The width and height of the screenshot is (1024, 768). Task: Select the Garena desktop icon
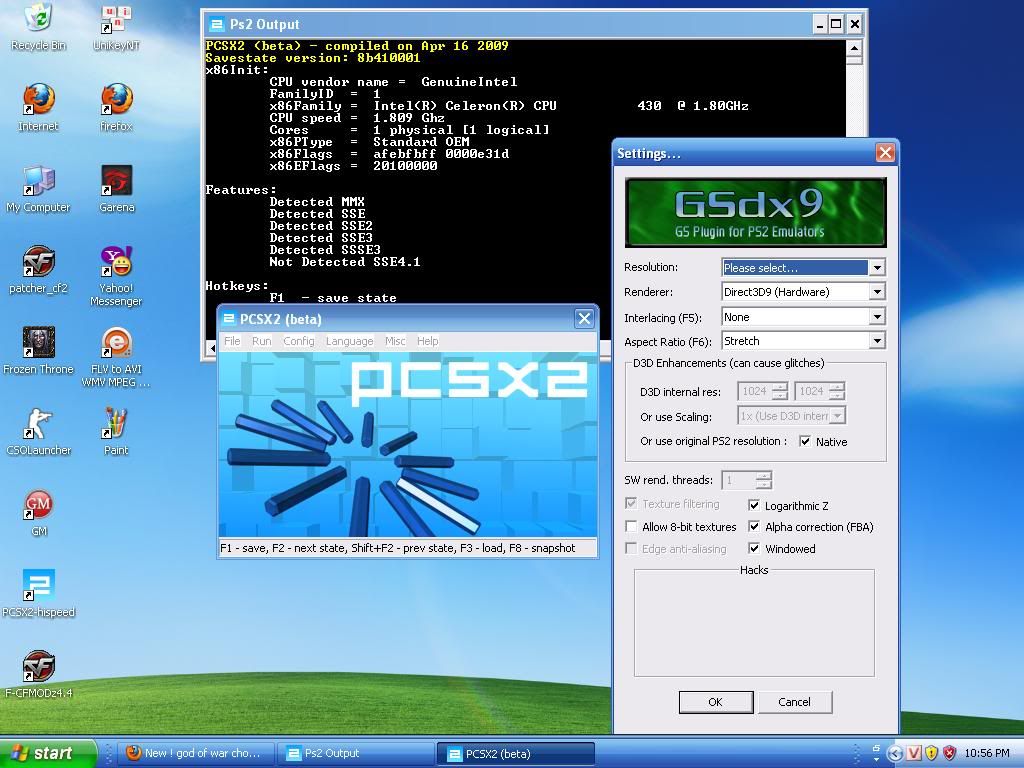(x=117, y=182)
